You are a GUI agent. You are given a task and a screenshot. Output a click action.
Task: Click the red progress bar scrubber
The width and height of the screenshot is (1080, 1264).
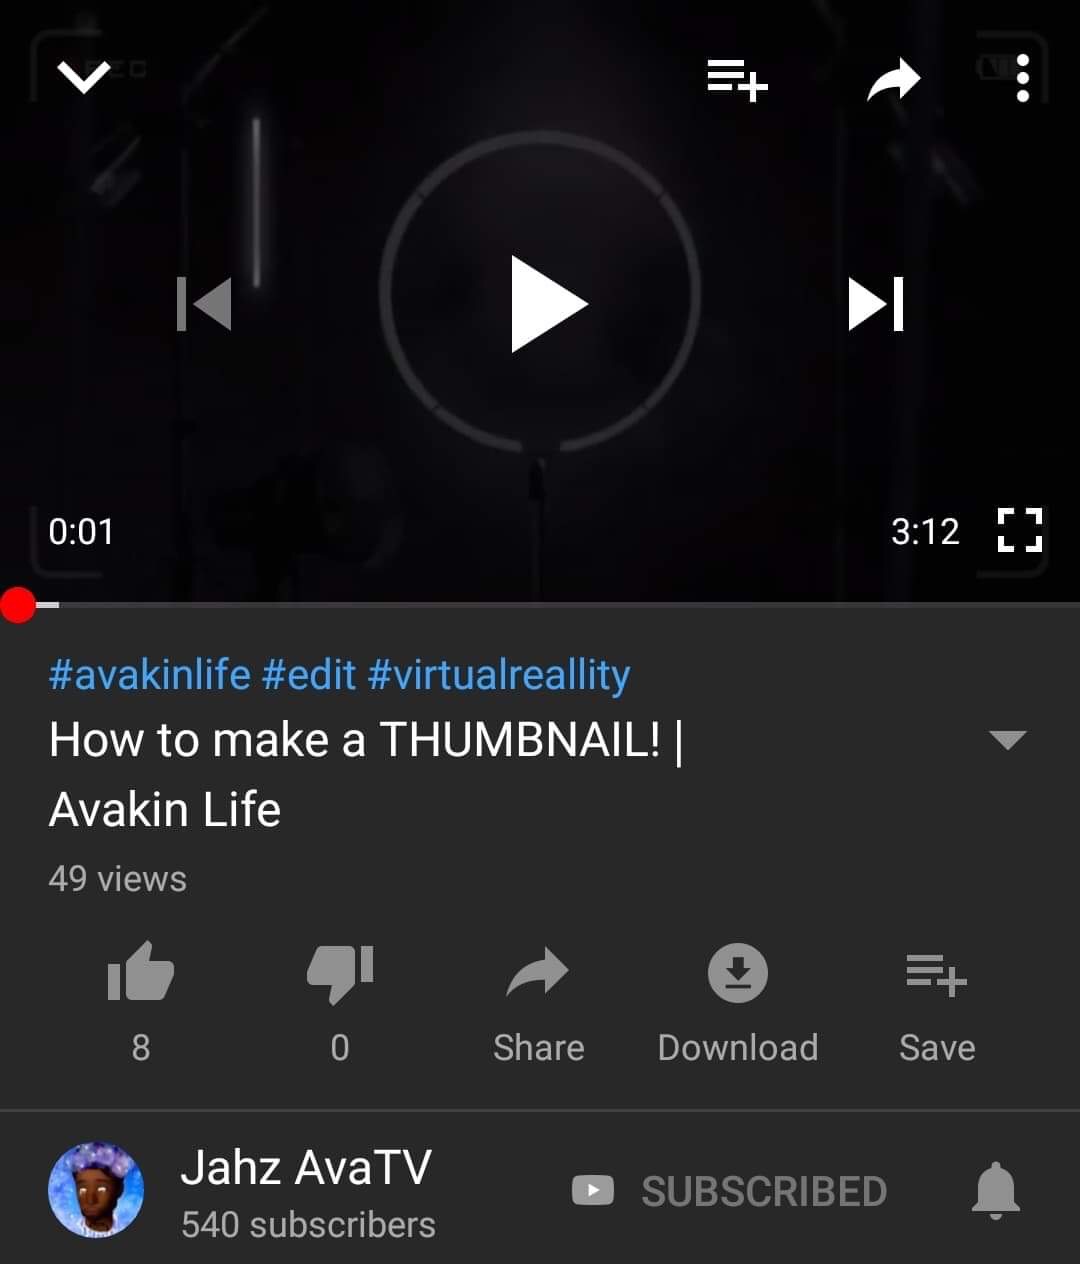18,605
